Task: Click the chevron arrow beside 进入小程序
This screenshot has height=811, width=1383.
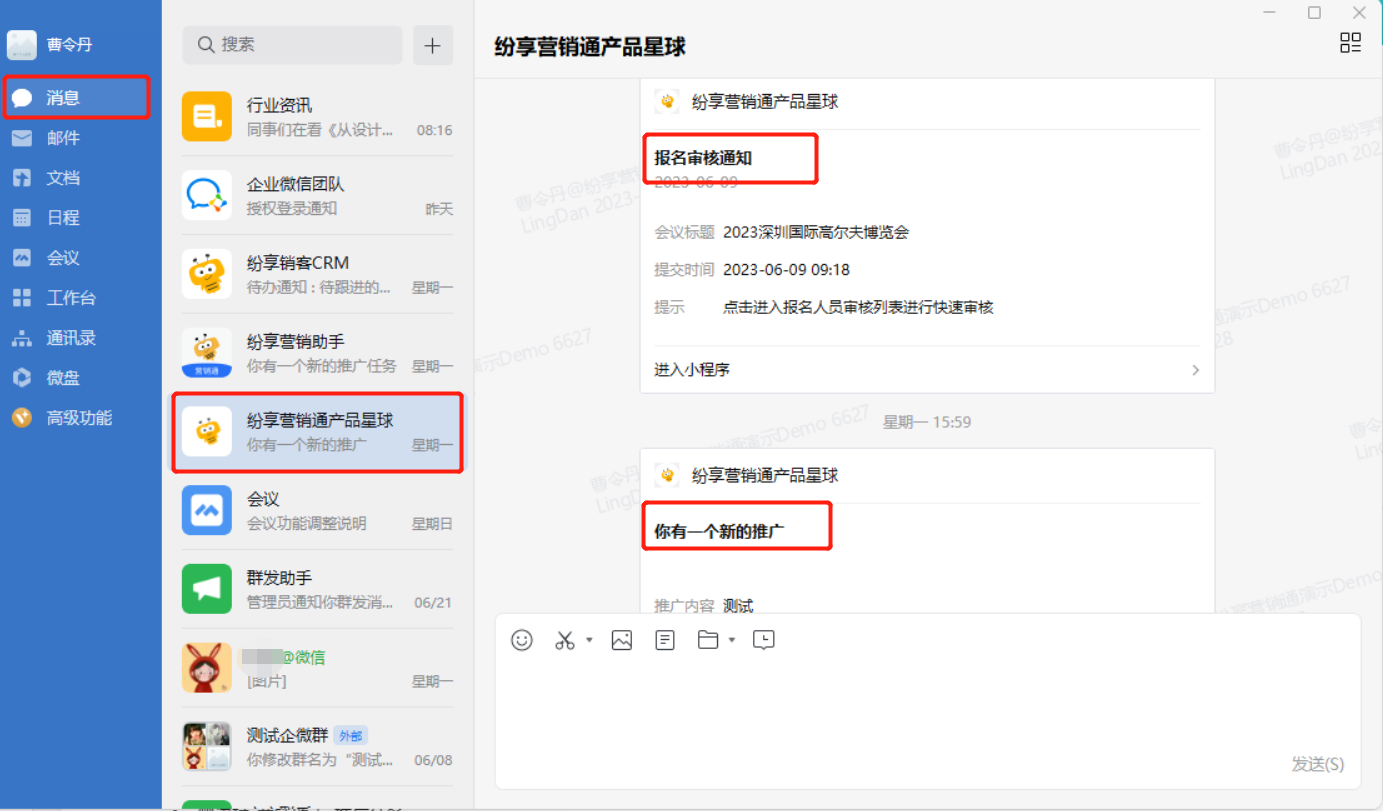Action: (x=1195, y=370)
